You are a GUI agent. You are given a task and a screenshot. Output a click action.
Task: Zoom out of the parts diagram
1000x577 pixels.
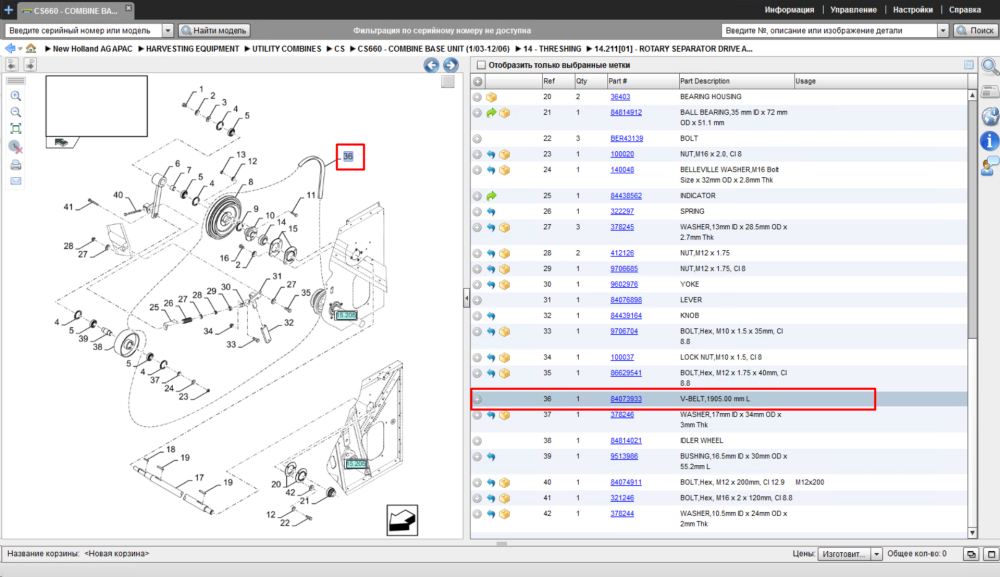[16, 112]
